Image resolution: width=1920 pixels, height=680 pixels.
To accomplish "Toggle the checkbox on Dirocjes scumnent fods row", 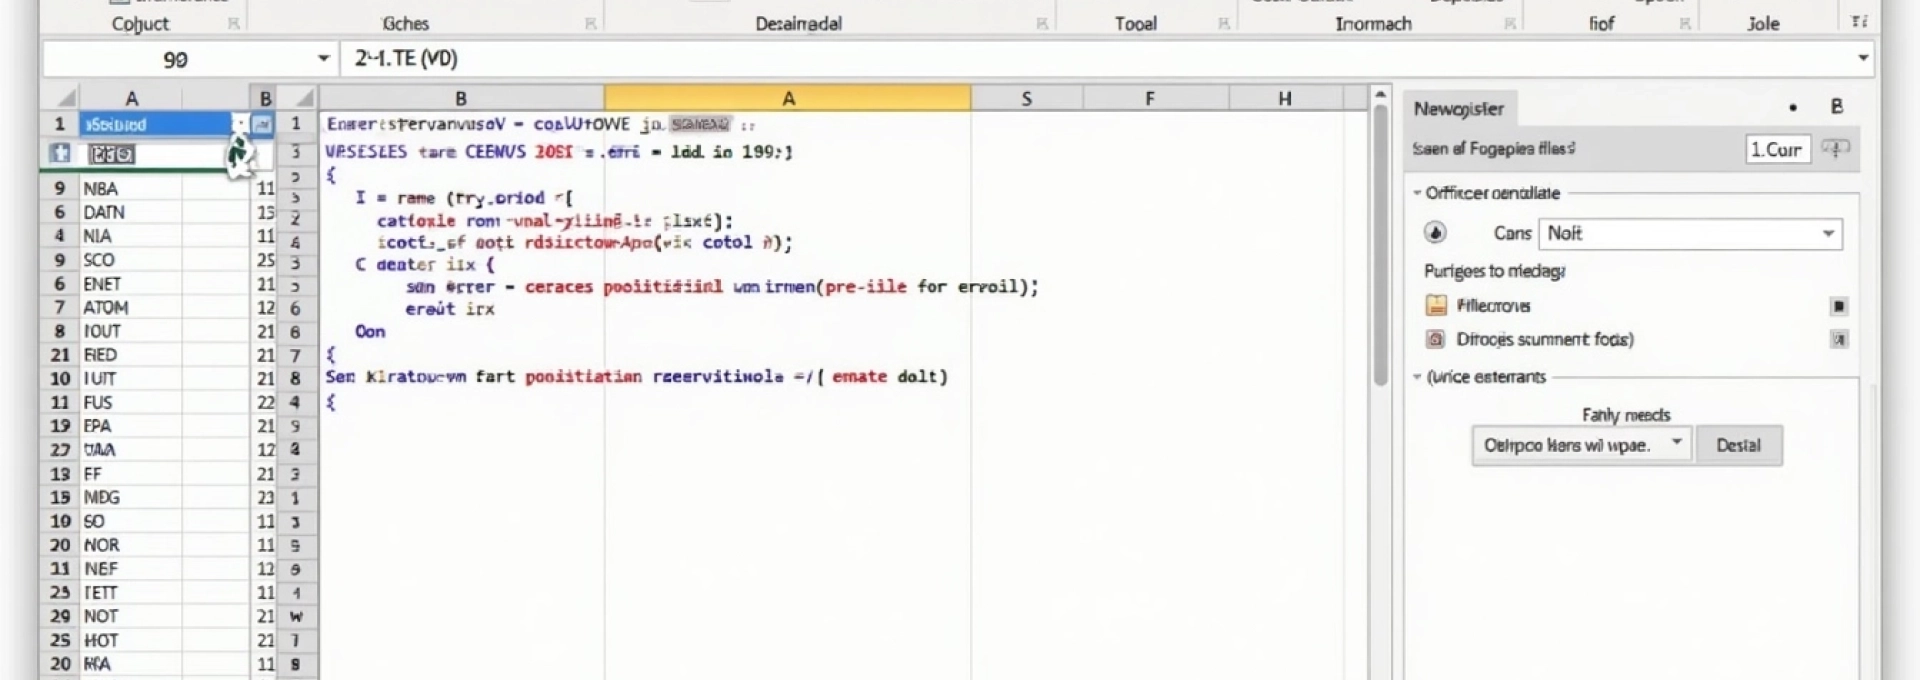I will pos(1838,340).
